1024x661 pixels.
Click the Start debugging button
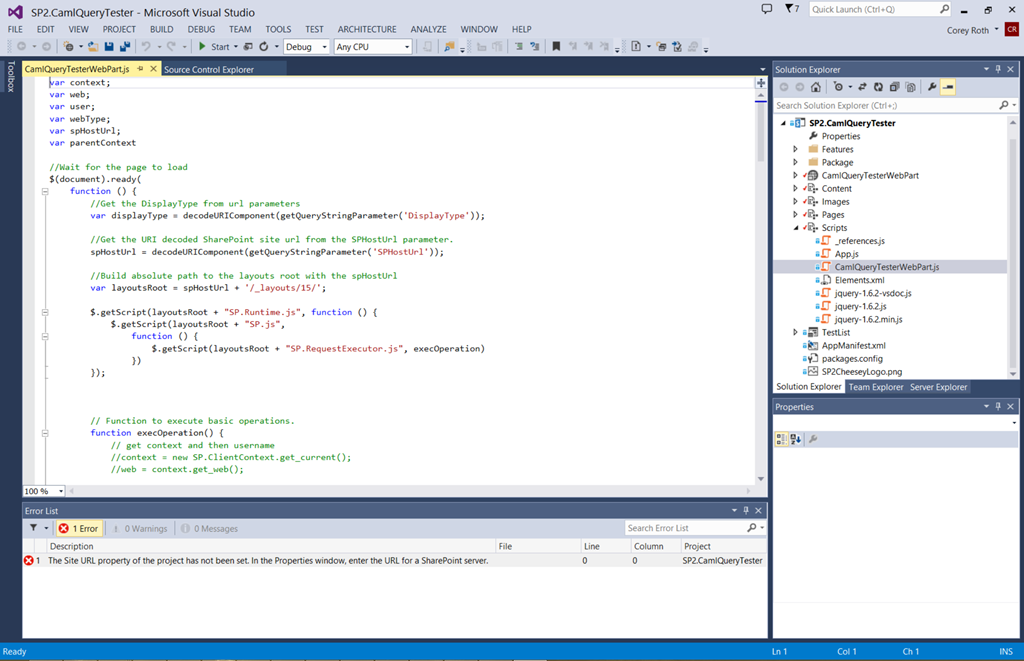pos(214,47)
